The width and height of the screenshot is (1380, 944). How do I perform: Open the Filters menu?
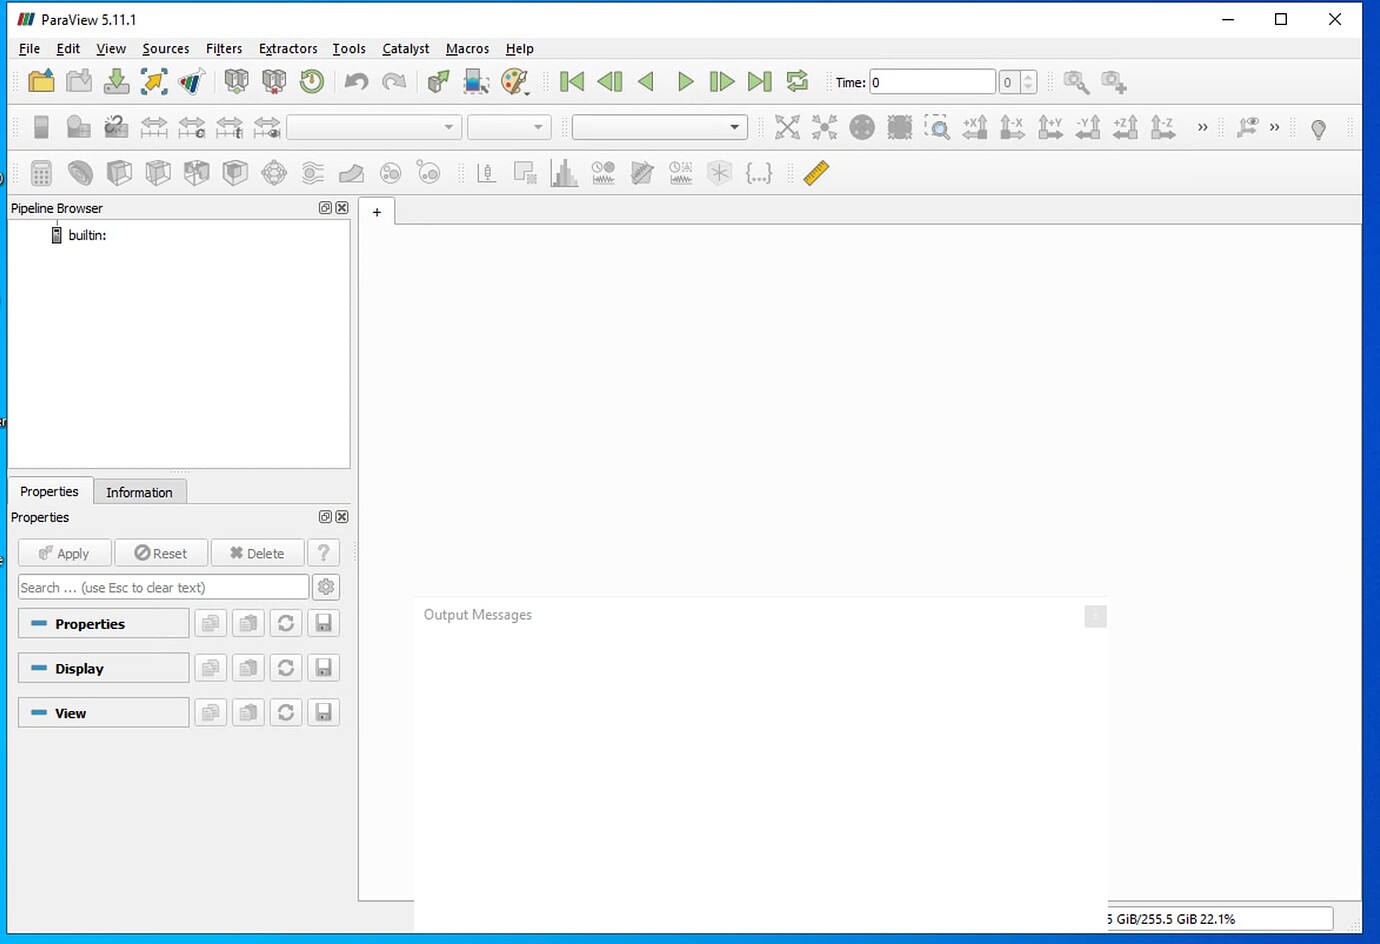[223, 48]
